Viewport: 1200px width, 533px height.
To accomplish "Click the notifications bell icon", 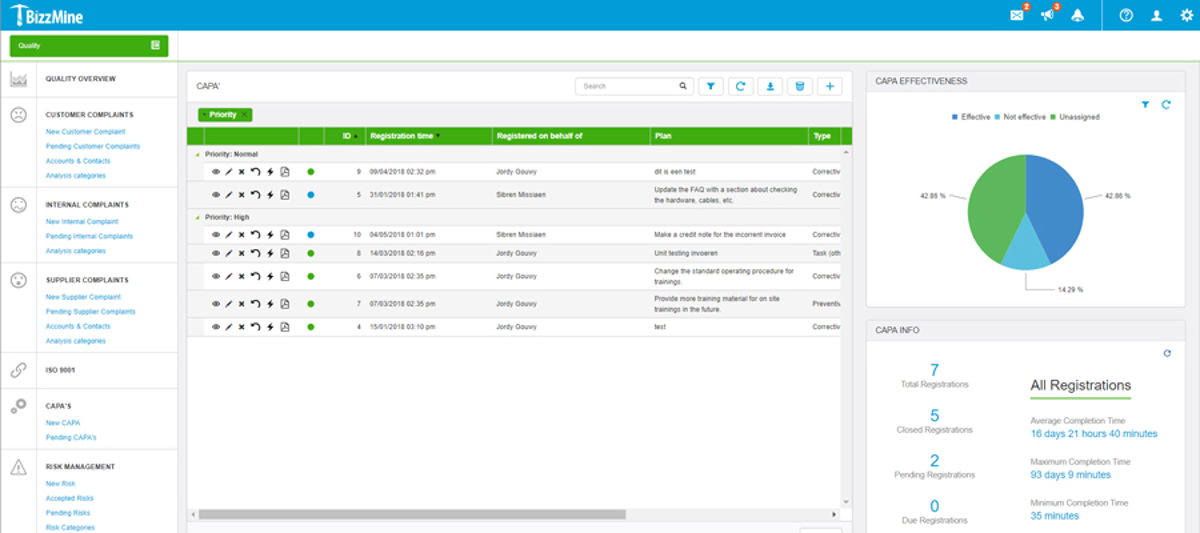I will pos(1077,16).
